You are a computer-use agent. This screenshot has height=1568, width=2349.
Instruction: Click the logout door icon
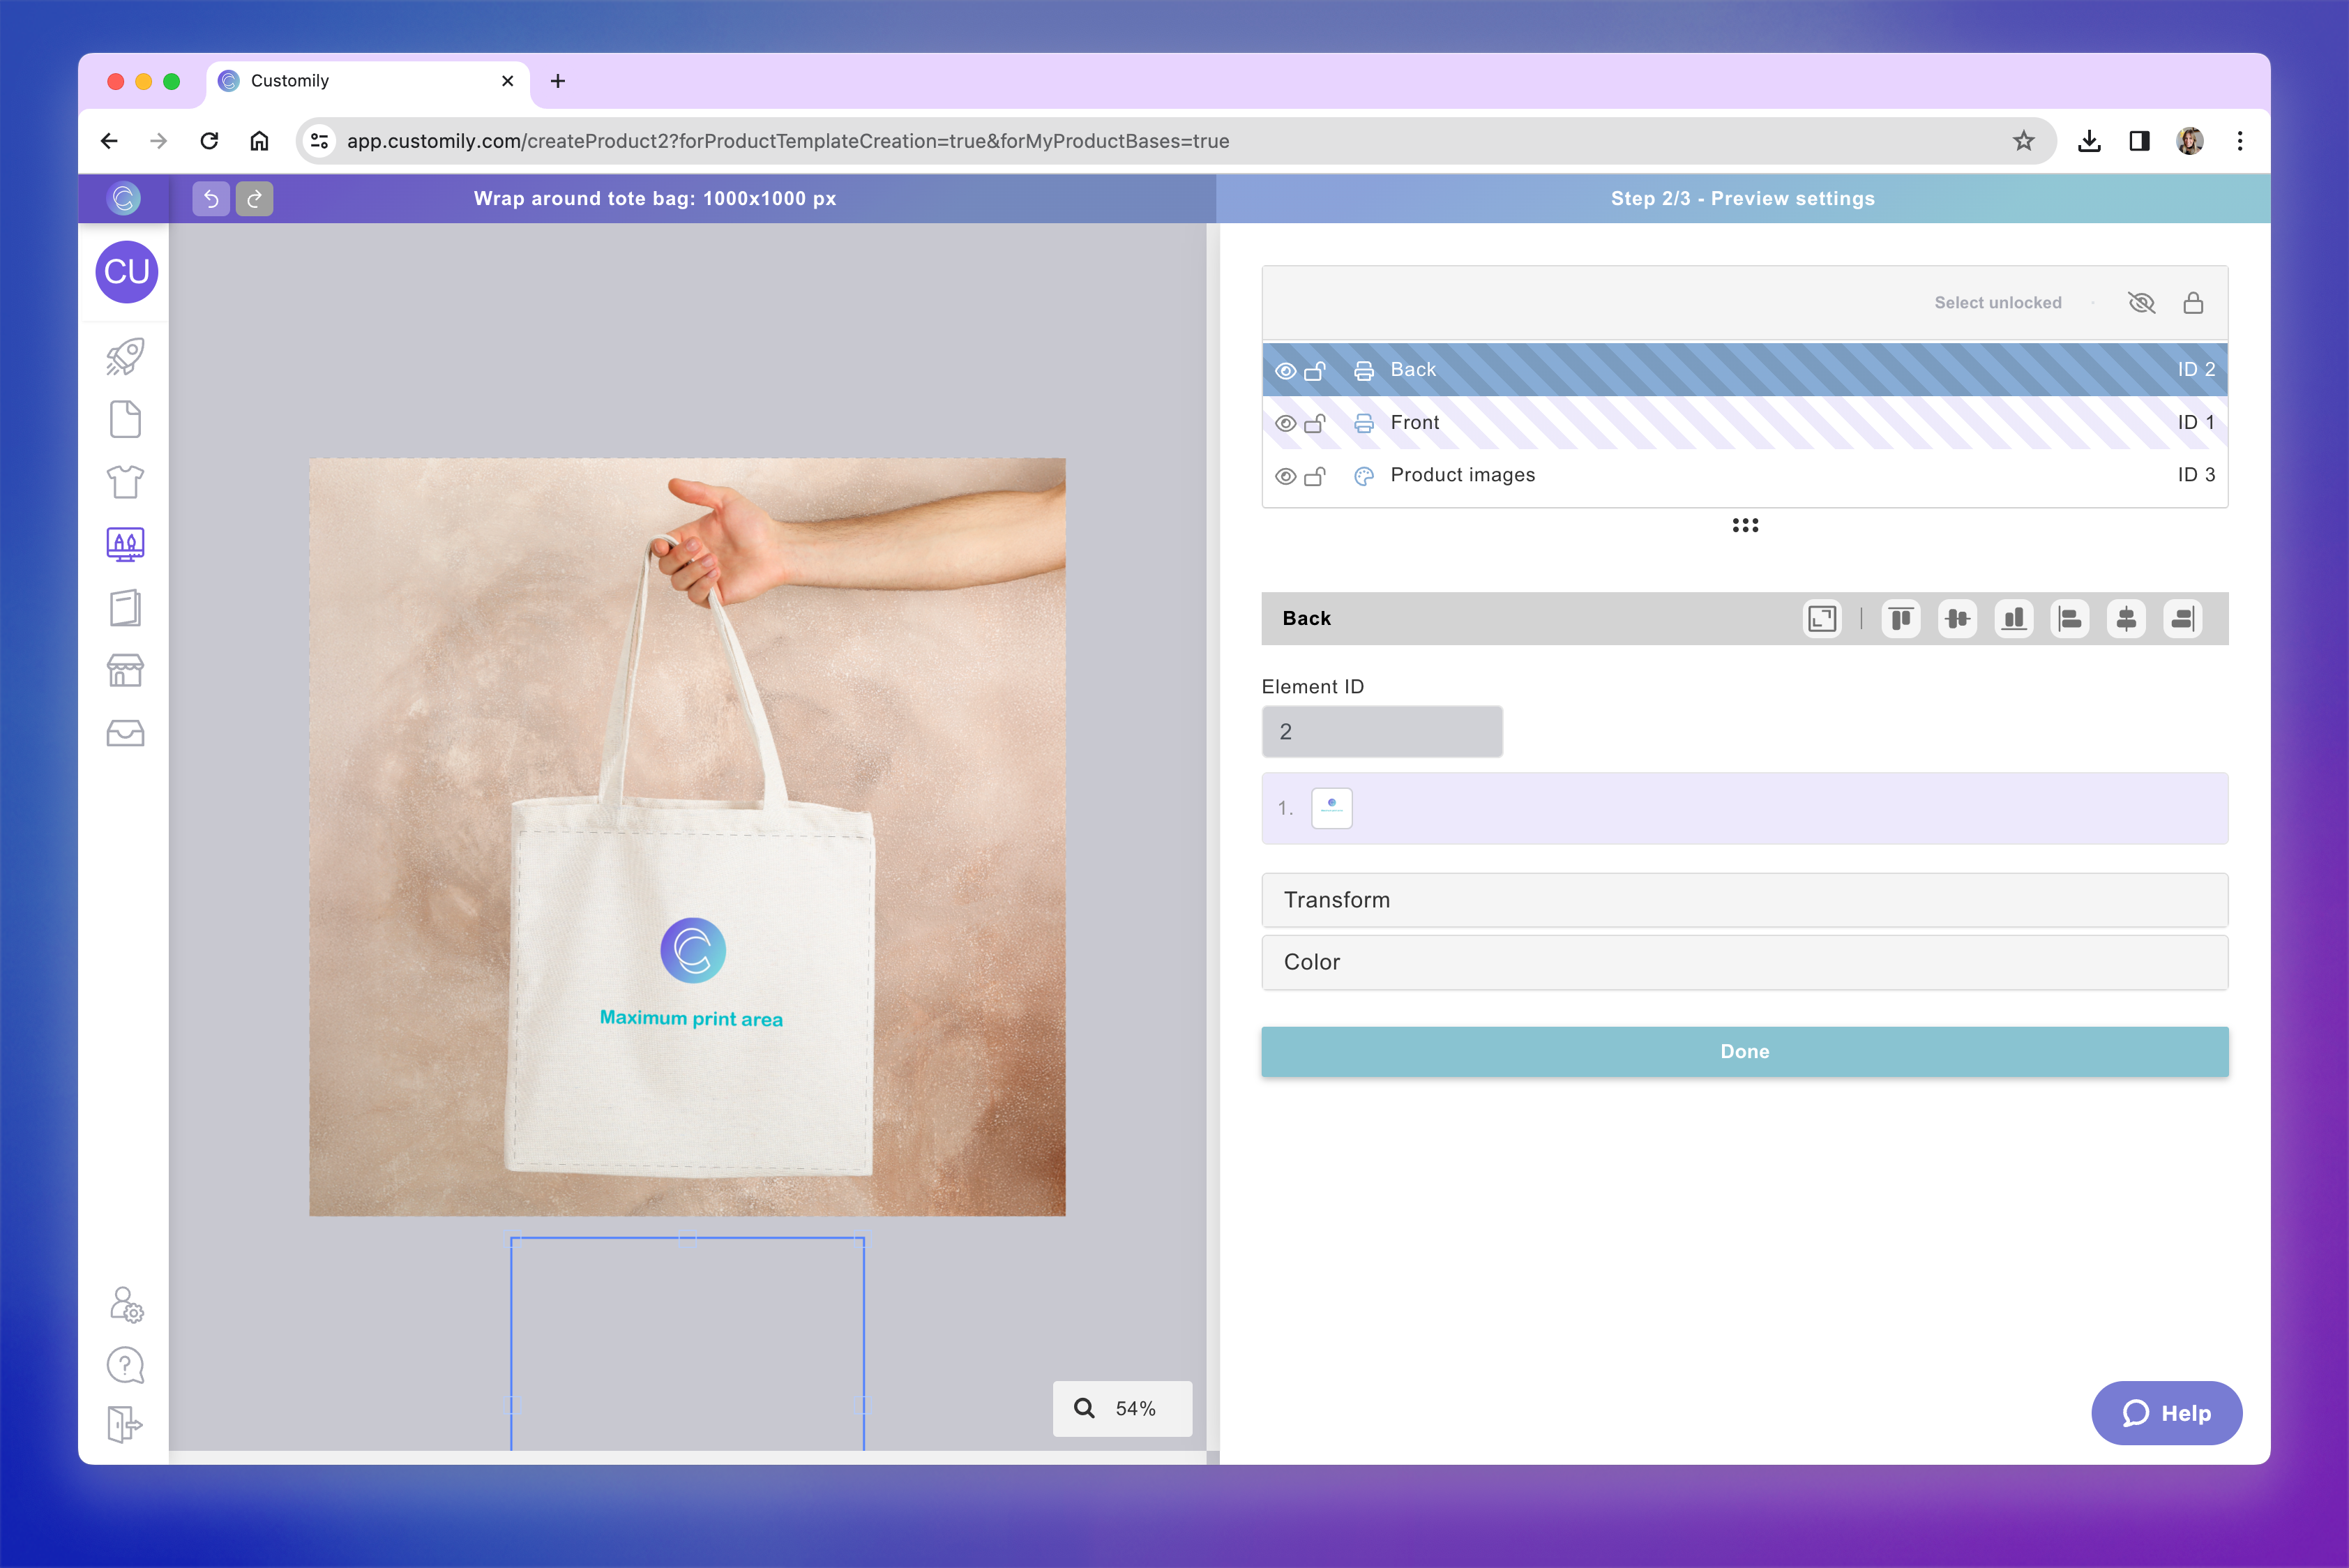[125, 1424]
